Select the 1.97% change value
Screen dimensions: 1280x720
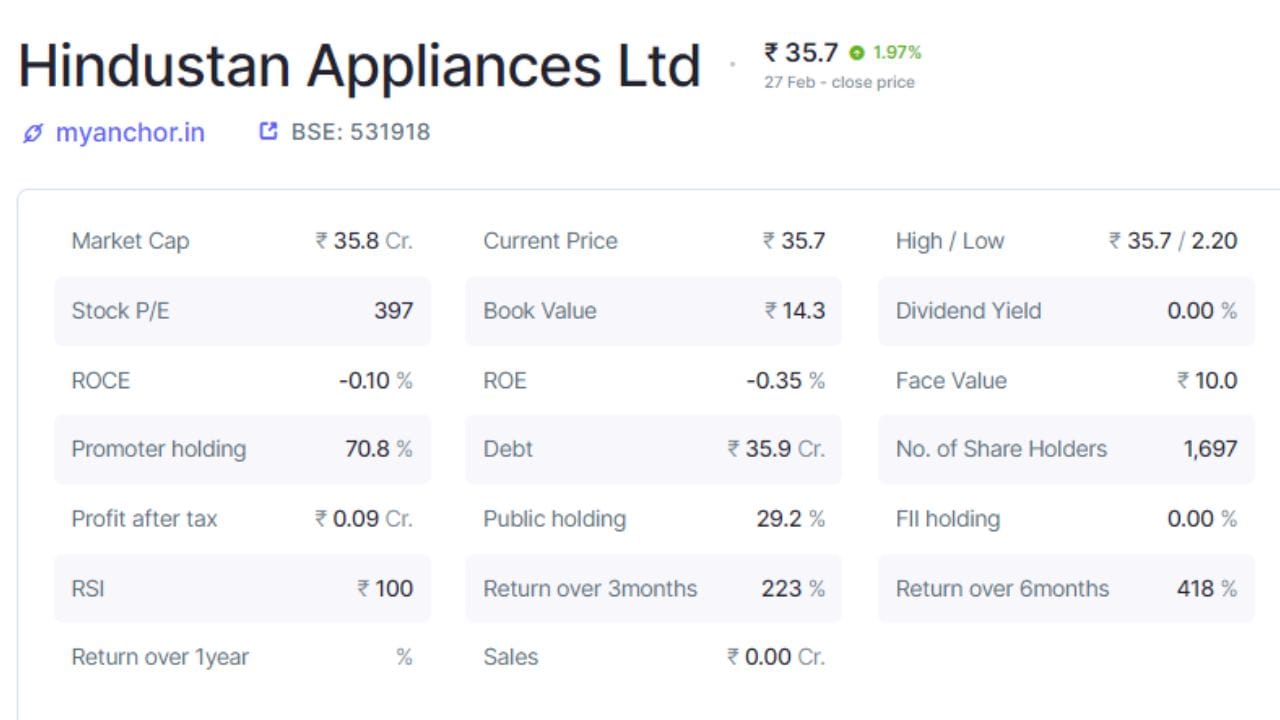click(x=897, y=53)
